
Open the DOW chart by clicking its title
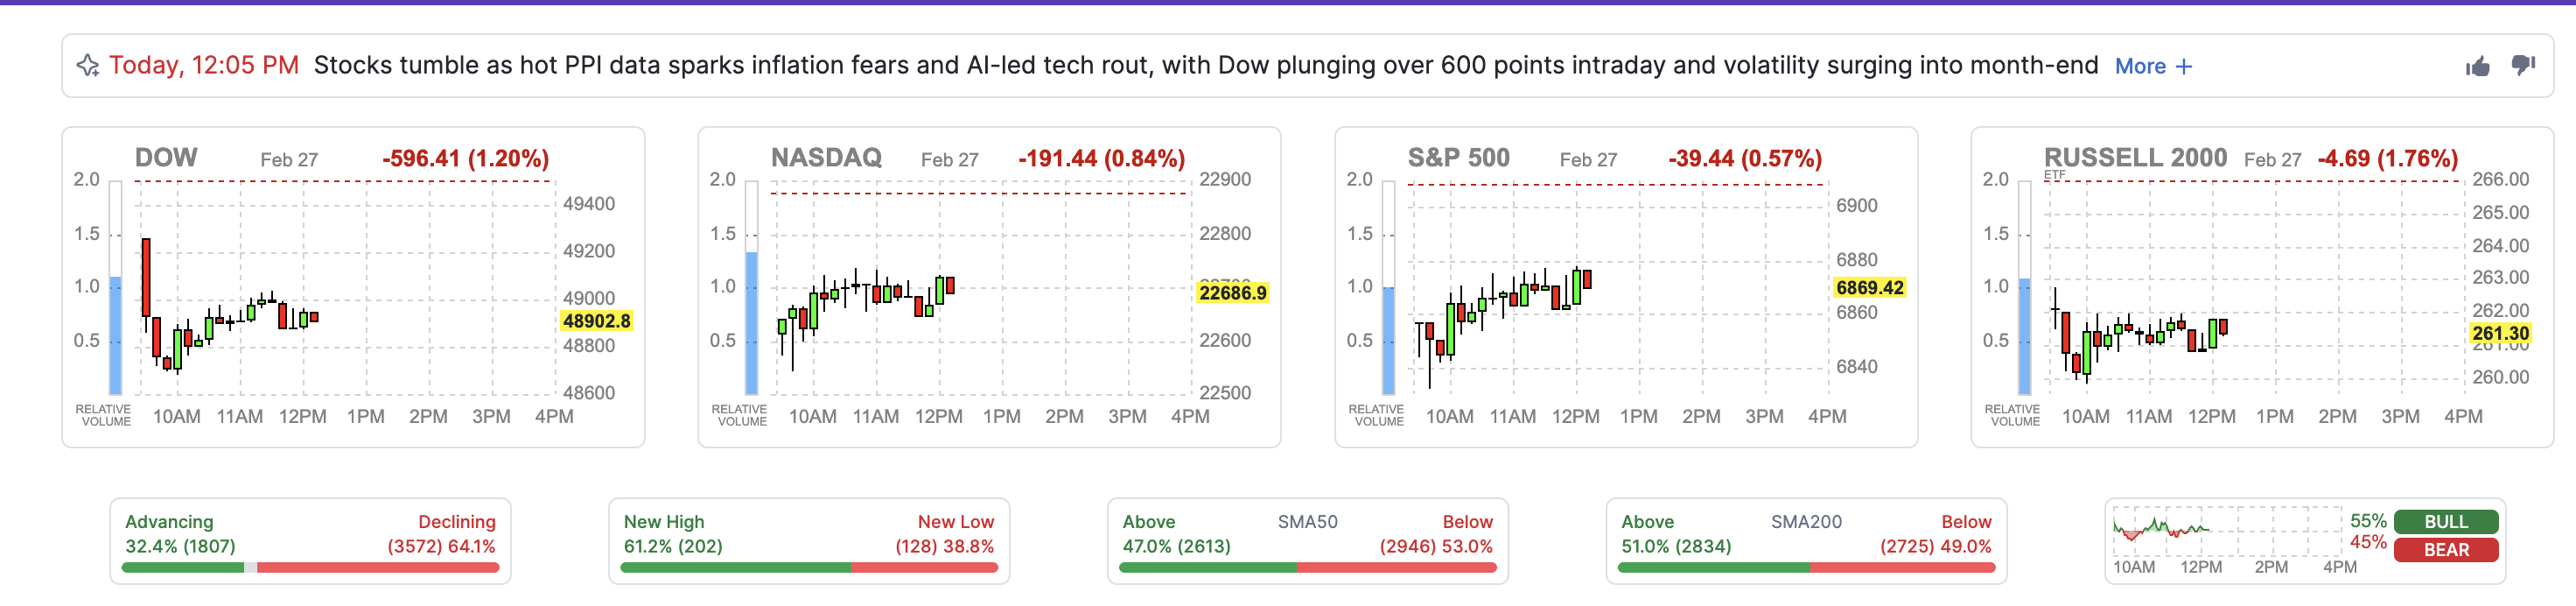point(166,157)
